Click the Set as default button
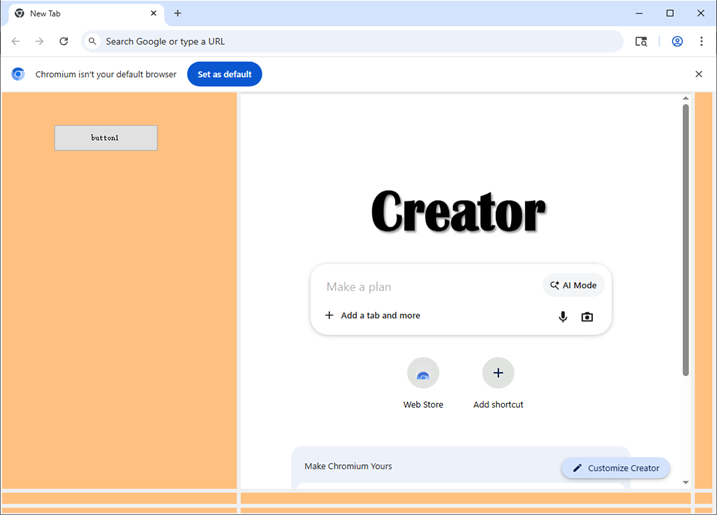The height and width of the screenshot is (515, 717). coord(225,74)
